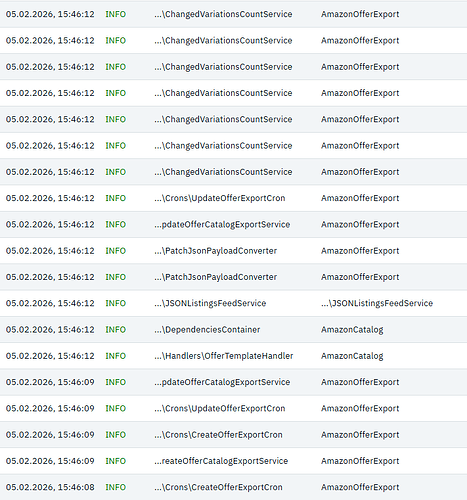
Task: Click INFO in the OfferTemplateHandler row
Action: pyautogui.click(x=116, y=356)
